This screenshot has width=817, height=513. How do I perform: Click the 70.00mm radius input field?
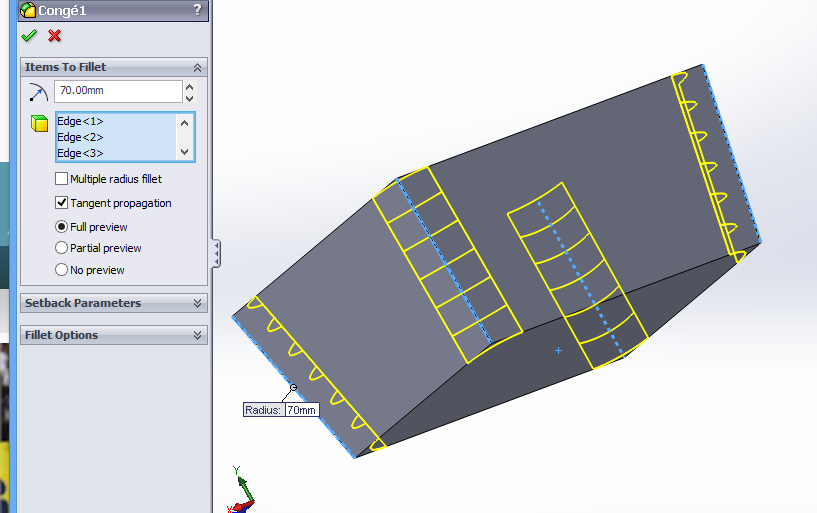117,91
